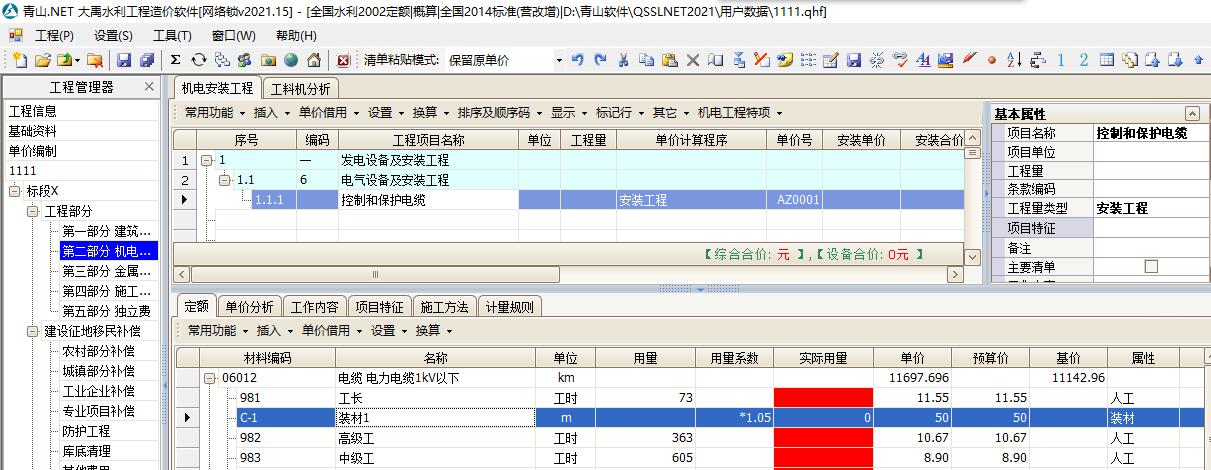
Task: Click the redo arrow icon
Action: coord(600,60)
